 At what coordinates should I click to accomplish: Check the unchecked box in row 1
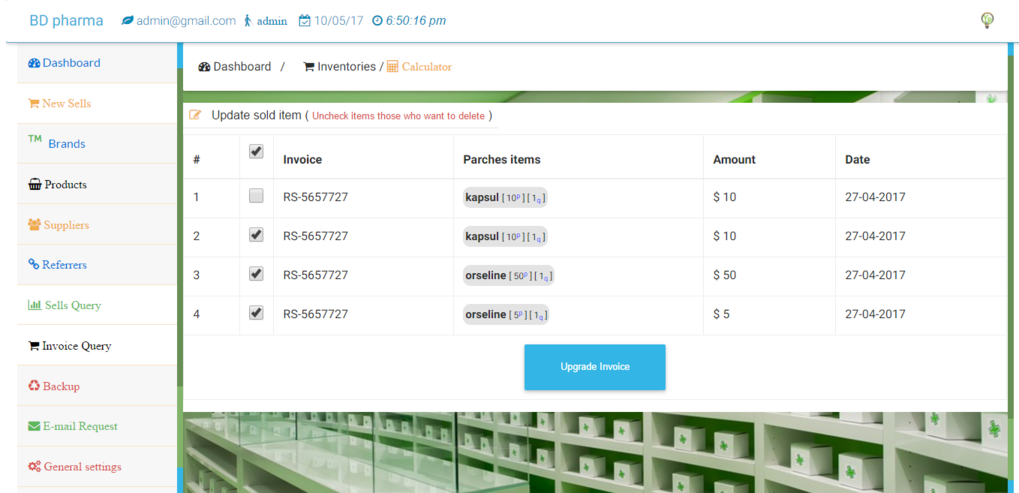click(256, 196)
